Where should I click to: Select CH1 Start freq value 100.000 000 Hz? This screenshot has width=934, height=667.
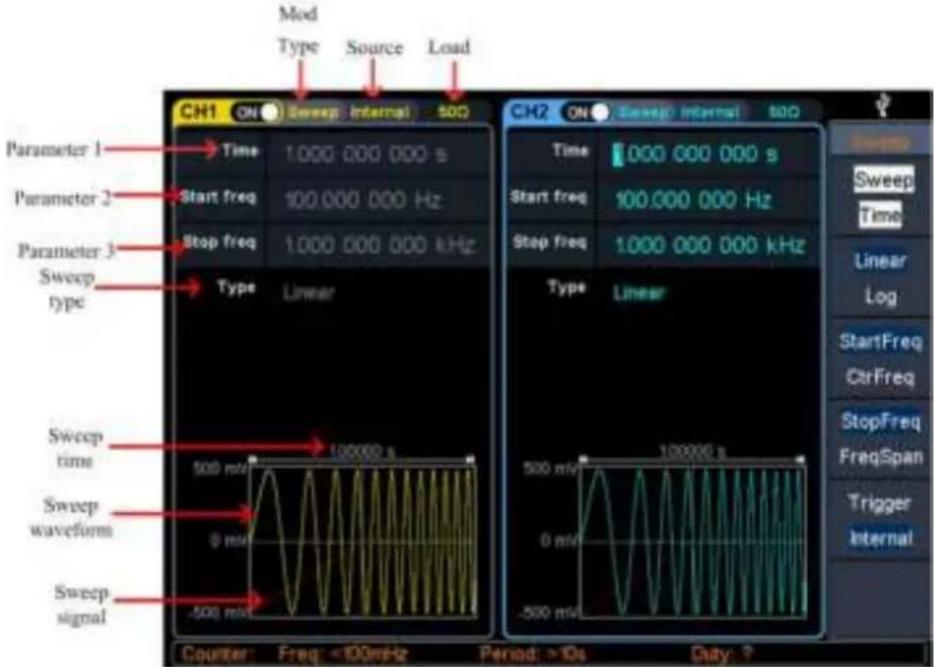pyautogui.click(x=363, y=200)
